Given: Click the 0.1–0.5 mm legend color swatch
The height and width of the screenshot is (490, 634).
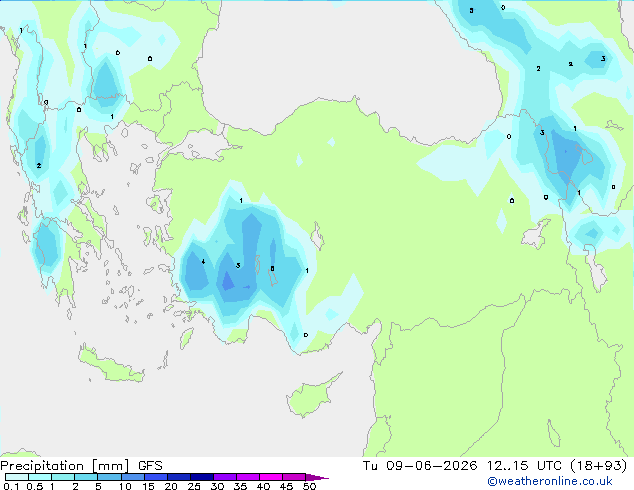Looking at the screenshot, I should tap(17, 477).
